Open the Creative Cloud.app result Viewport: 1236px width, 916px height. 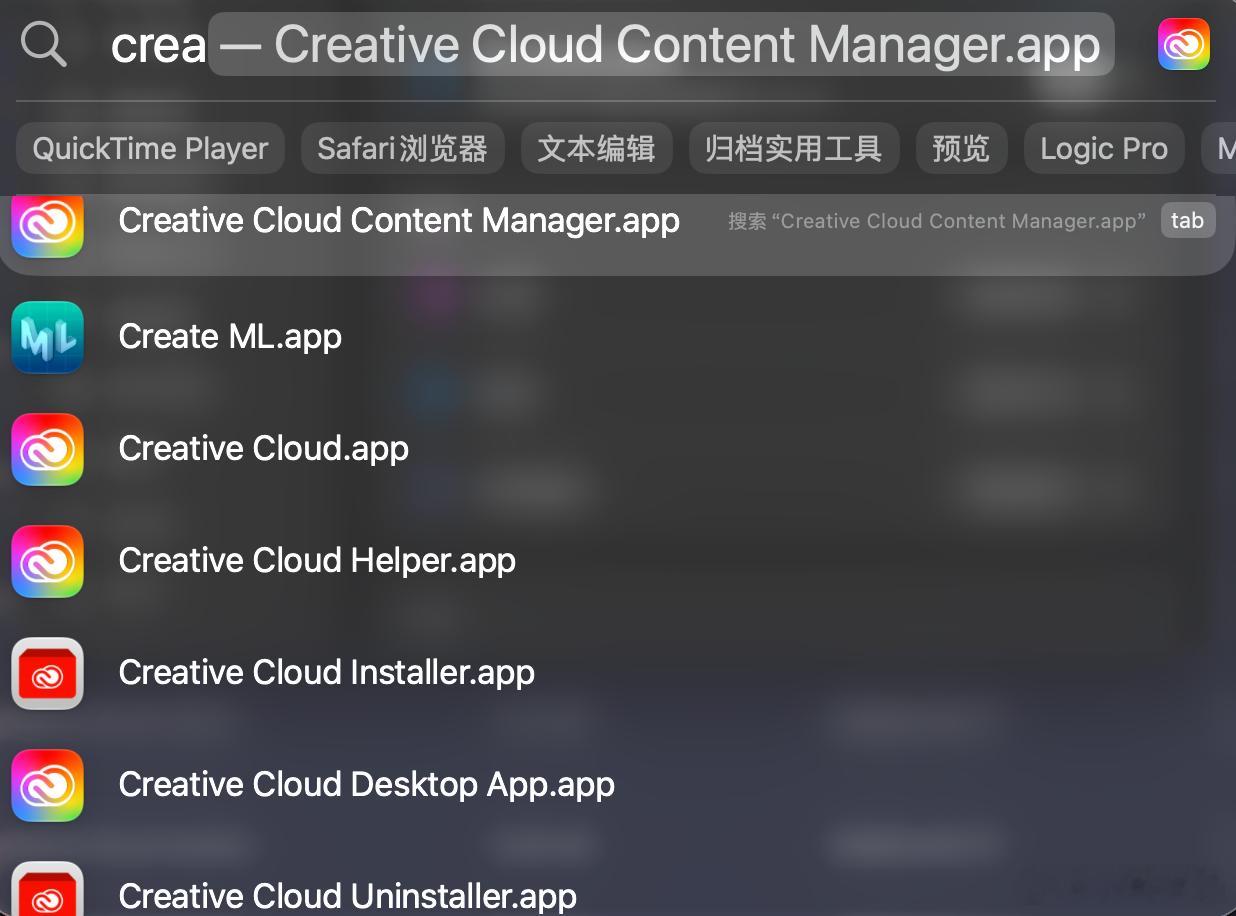coord(618,449)
